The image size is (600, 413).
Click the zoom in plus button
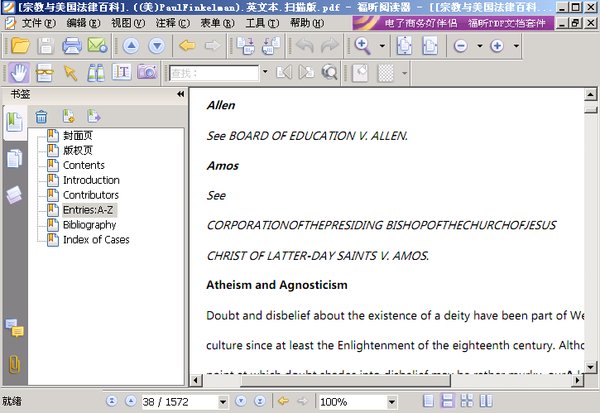(497, 46)
